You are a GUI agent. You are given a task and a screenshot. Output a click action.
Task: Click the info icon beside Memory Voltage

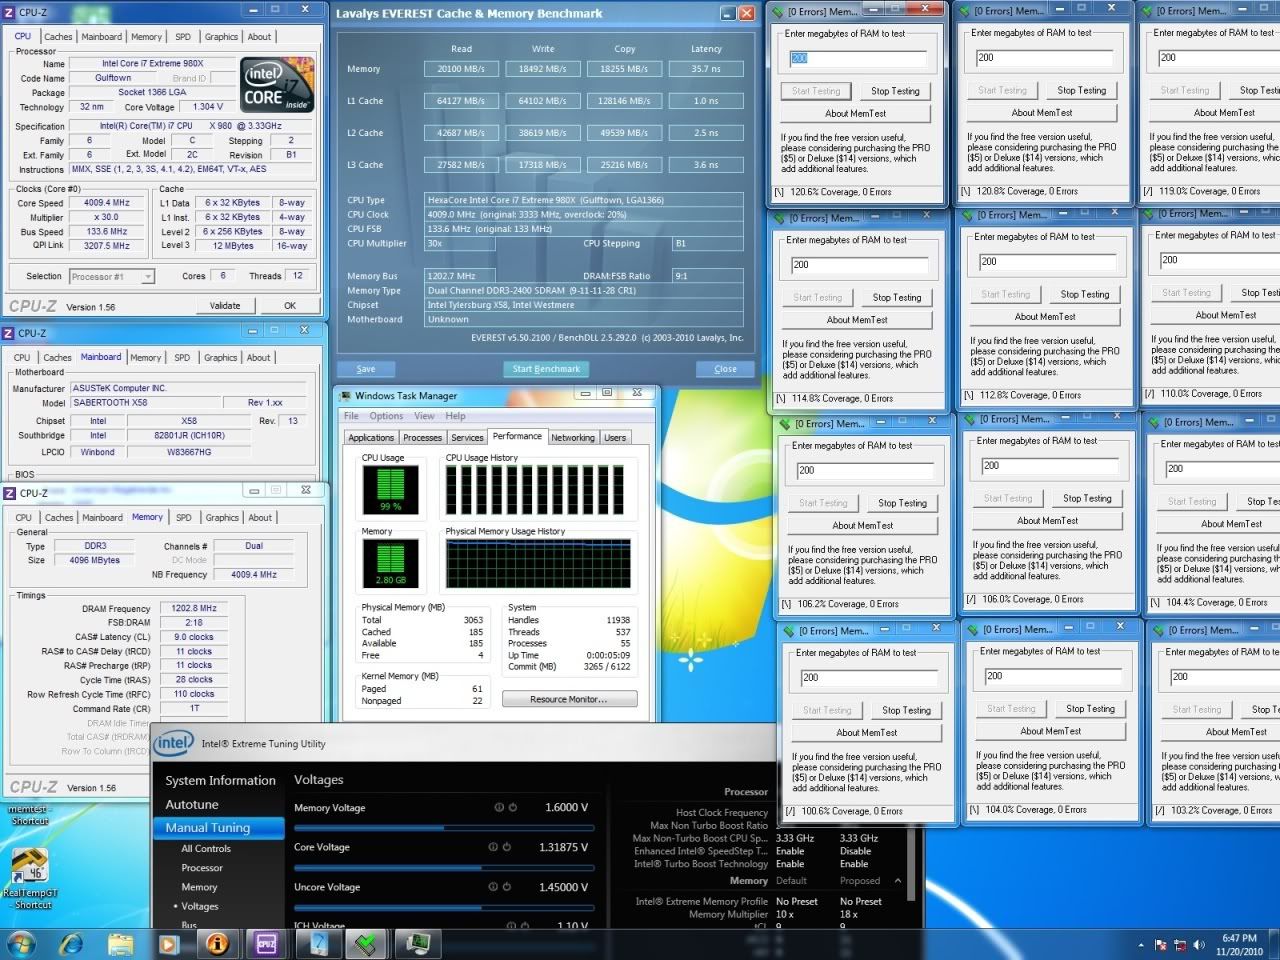click(x=498, y=808)
